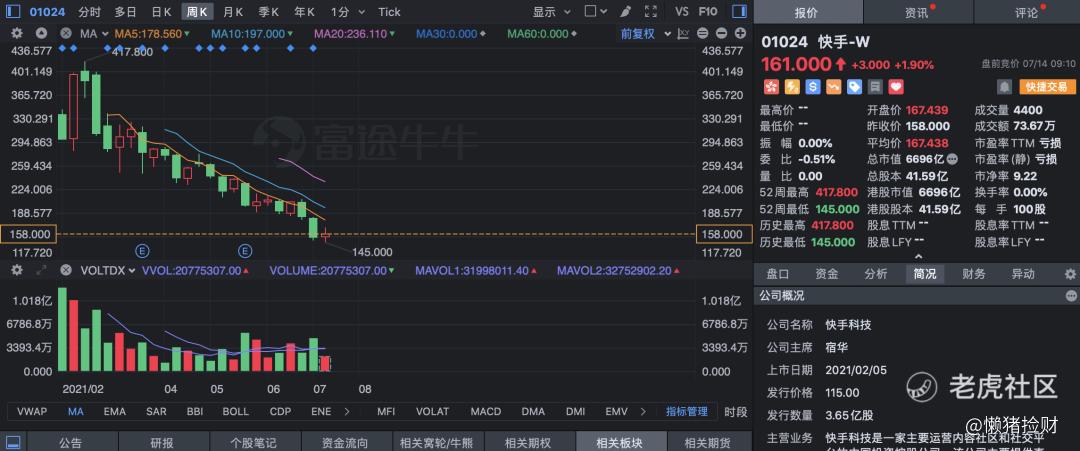Click the second E earnings marker on timeline
Image resolution: width=1080 pixels, height=451 pixels.
point(245,249)
